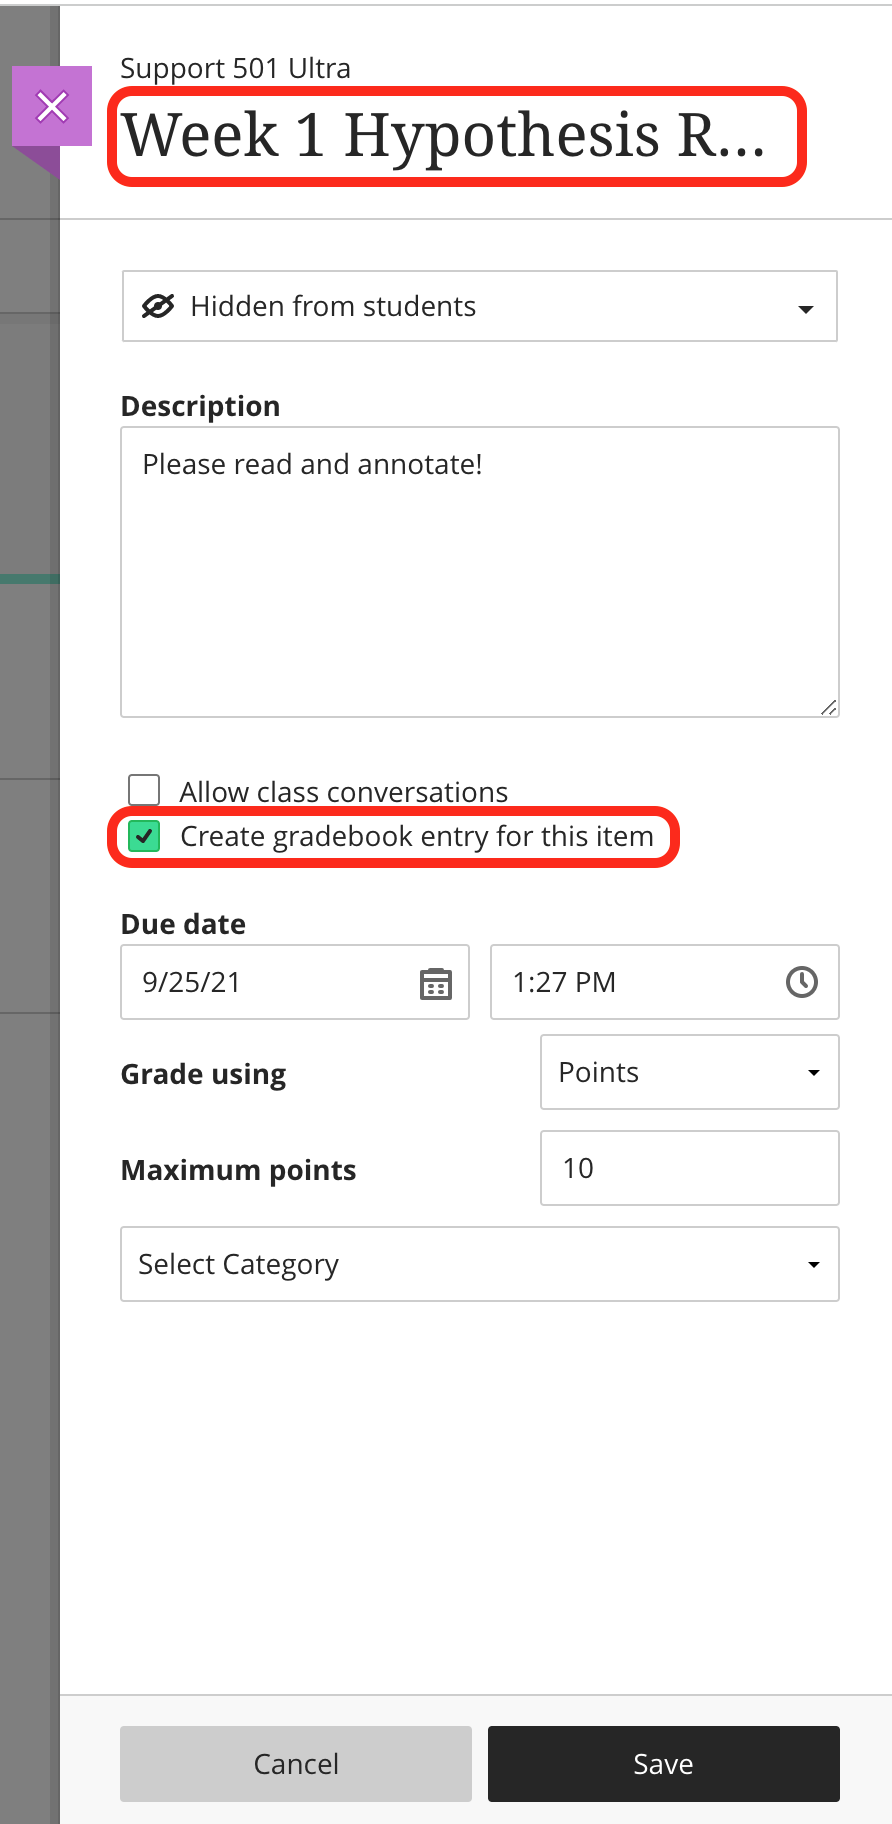Open the Hidden from students visibility dropdown

point(479,306)
